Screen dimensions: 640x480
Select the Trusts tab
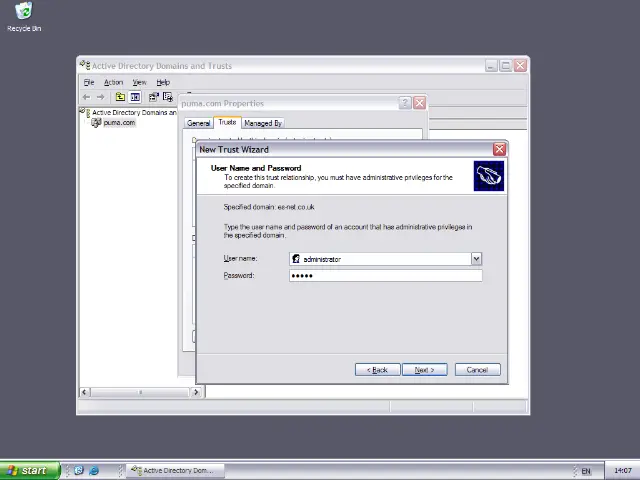point(227,122)
